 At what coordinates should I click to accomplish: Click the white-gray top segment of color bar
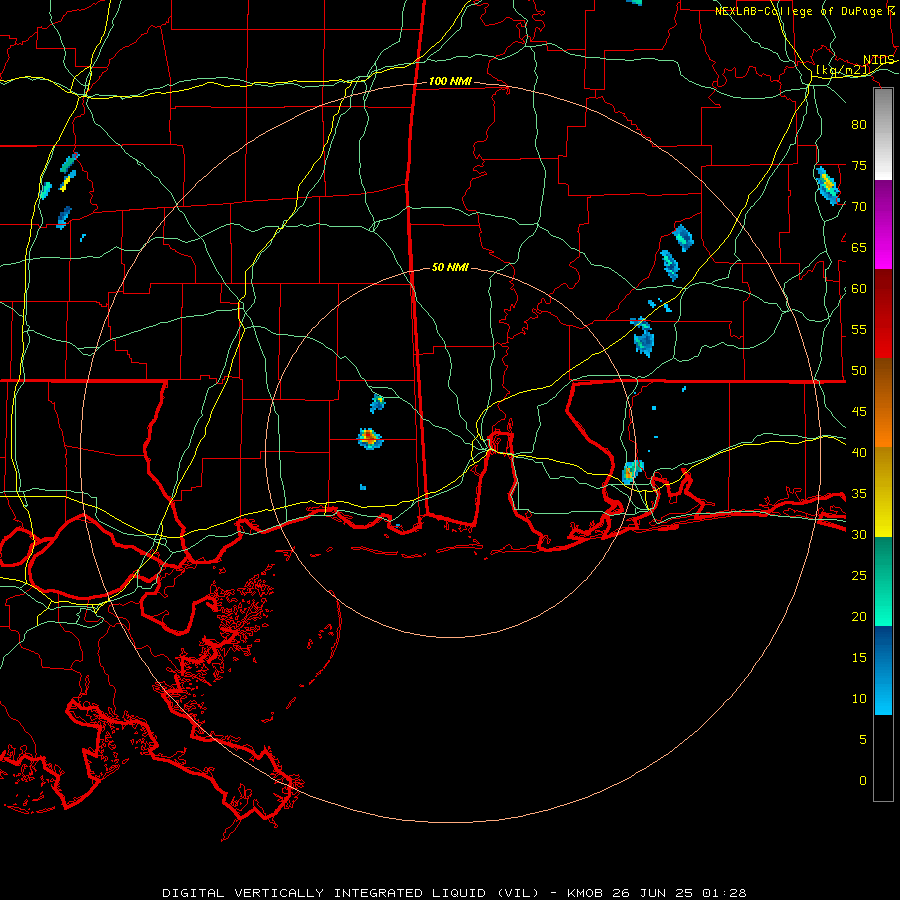tap(883, 134)
